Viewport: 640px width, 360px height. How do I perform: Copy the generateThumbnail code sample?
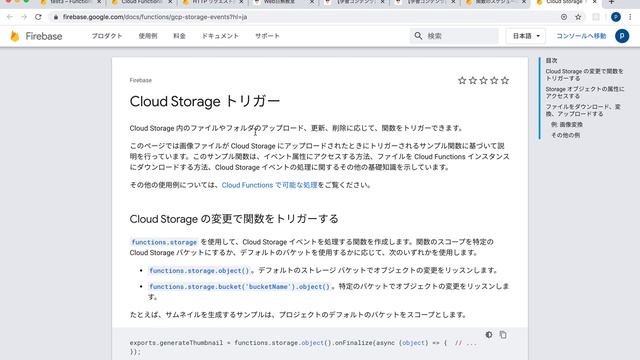[503, 335]
